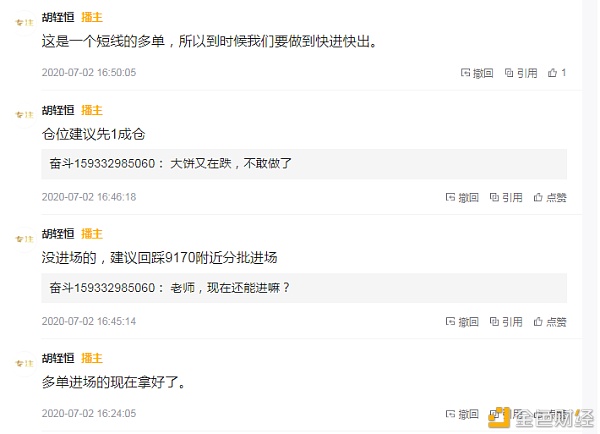Open avatar beside 多单进场的现在拿好了 message

tap(24, 364)
